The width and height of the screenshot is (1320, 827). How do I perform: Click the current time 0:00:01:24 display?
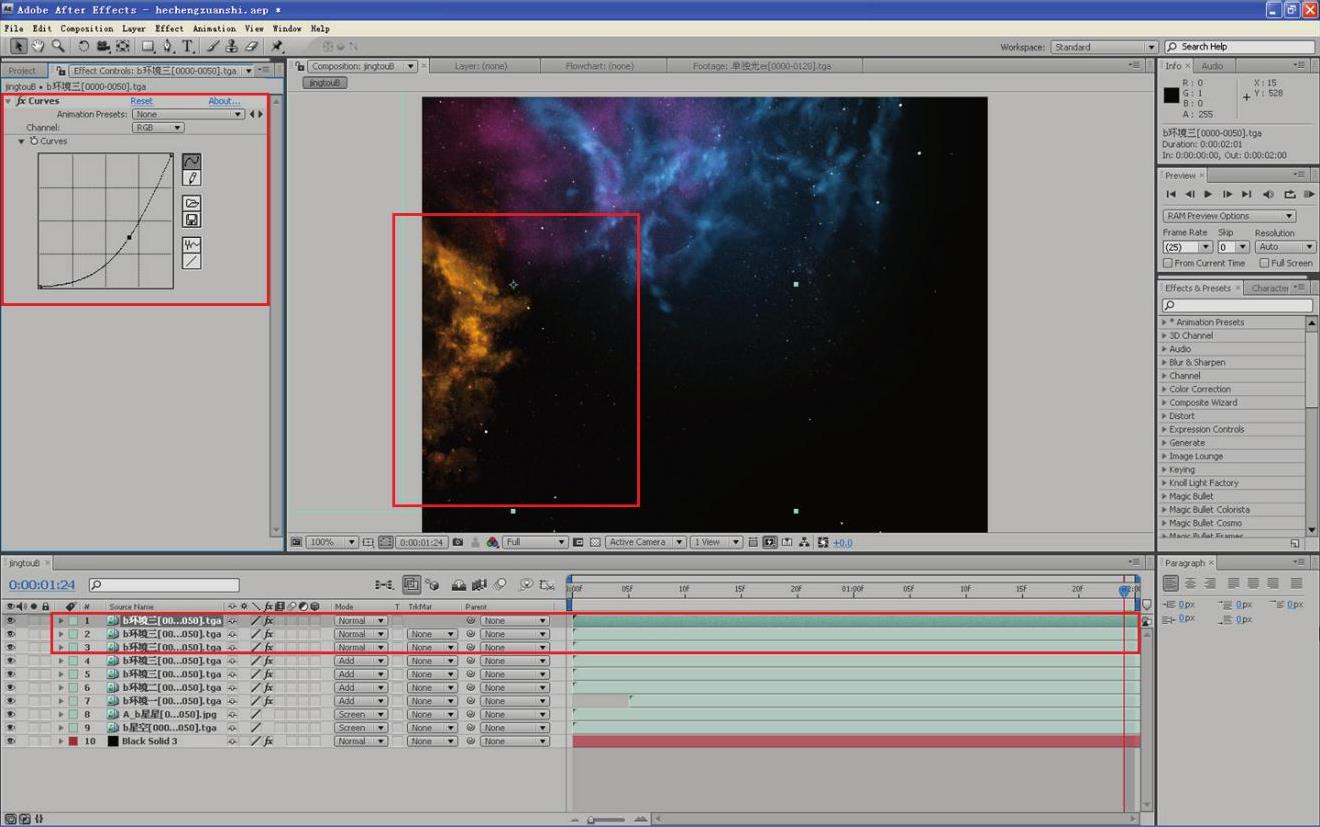pos(42,585)
